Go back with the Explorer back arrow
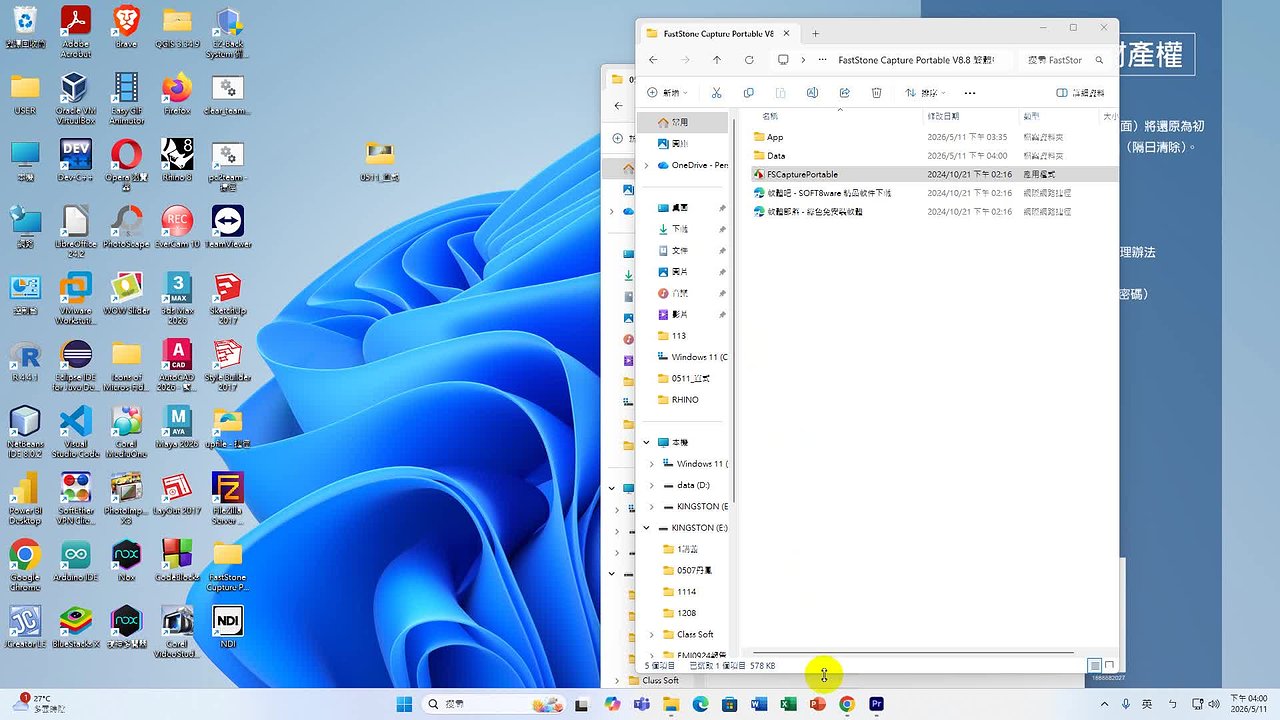This screenshot has height=720, width=1280. (653, 60)
